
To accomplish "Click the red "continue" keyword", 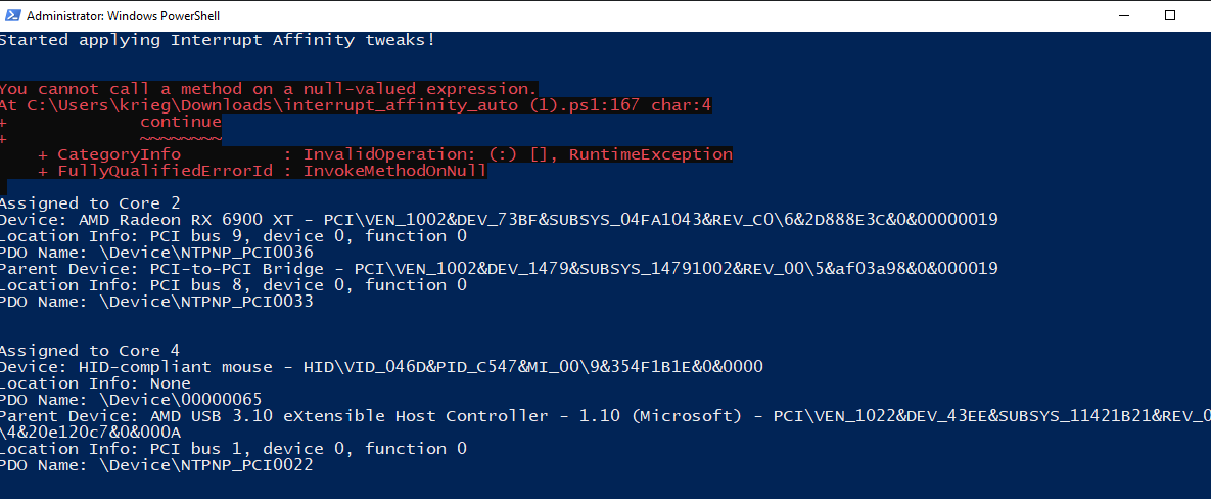I will [180, 122].
